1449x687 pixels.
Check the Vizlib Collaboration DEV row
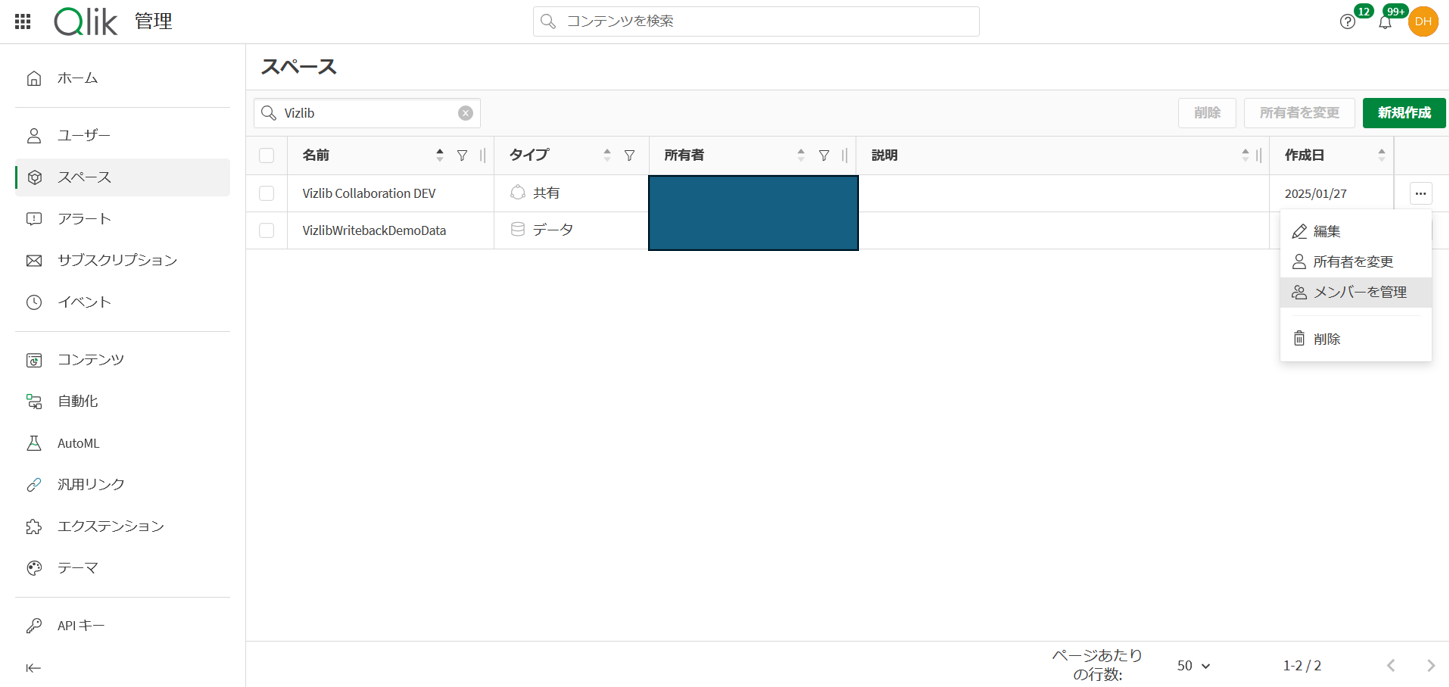(266, 193)
